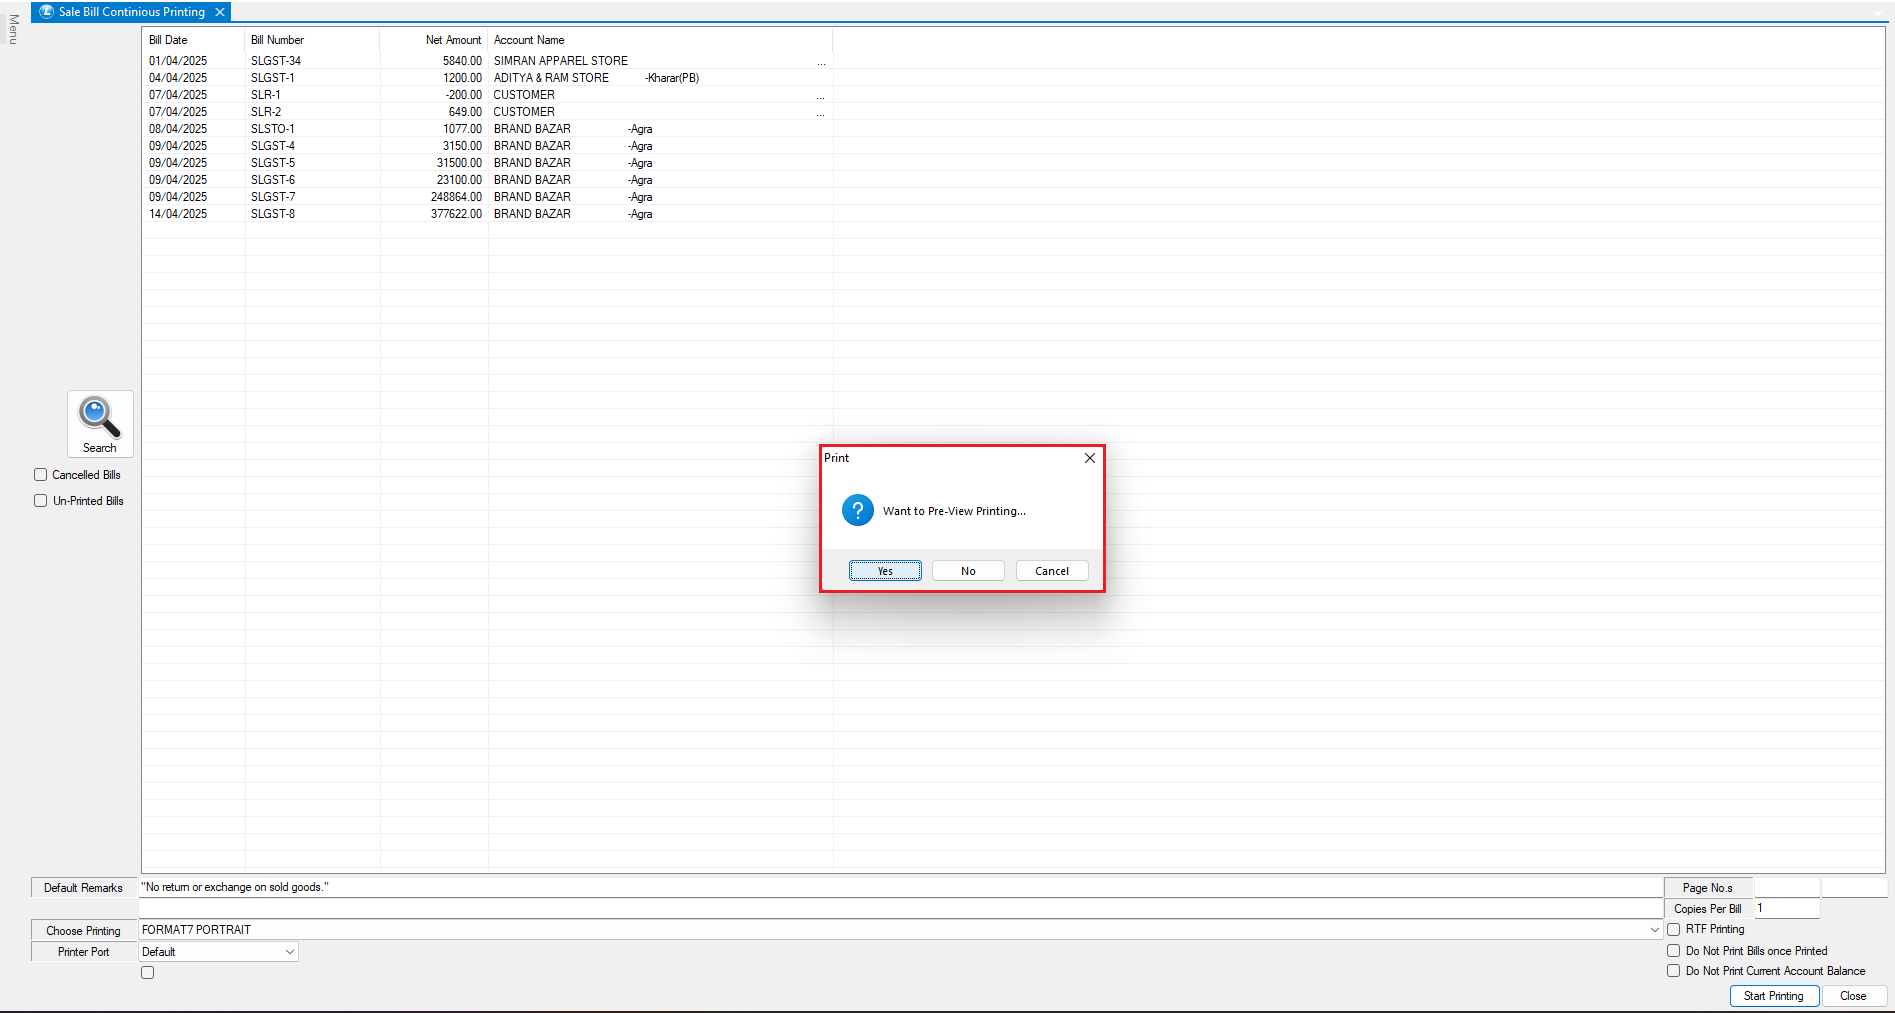Click into the Copies Per Bill field
This screenshot has height=1013, width=1895.
[1786, 909]
